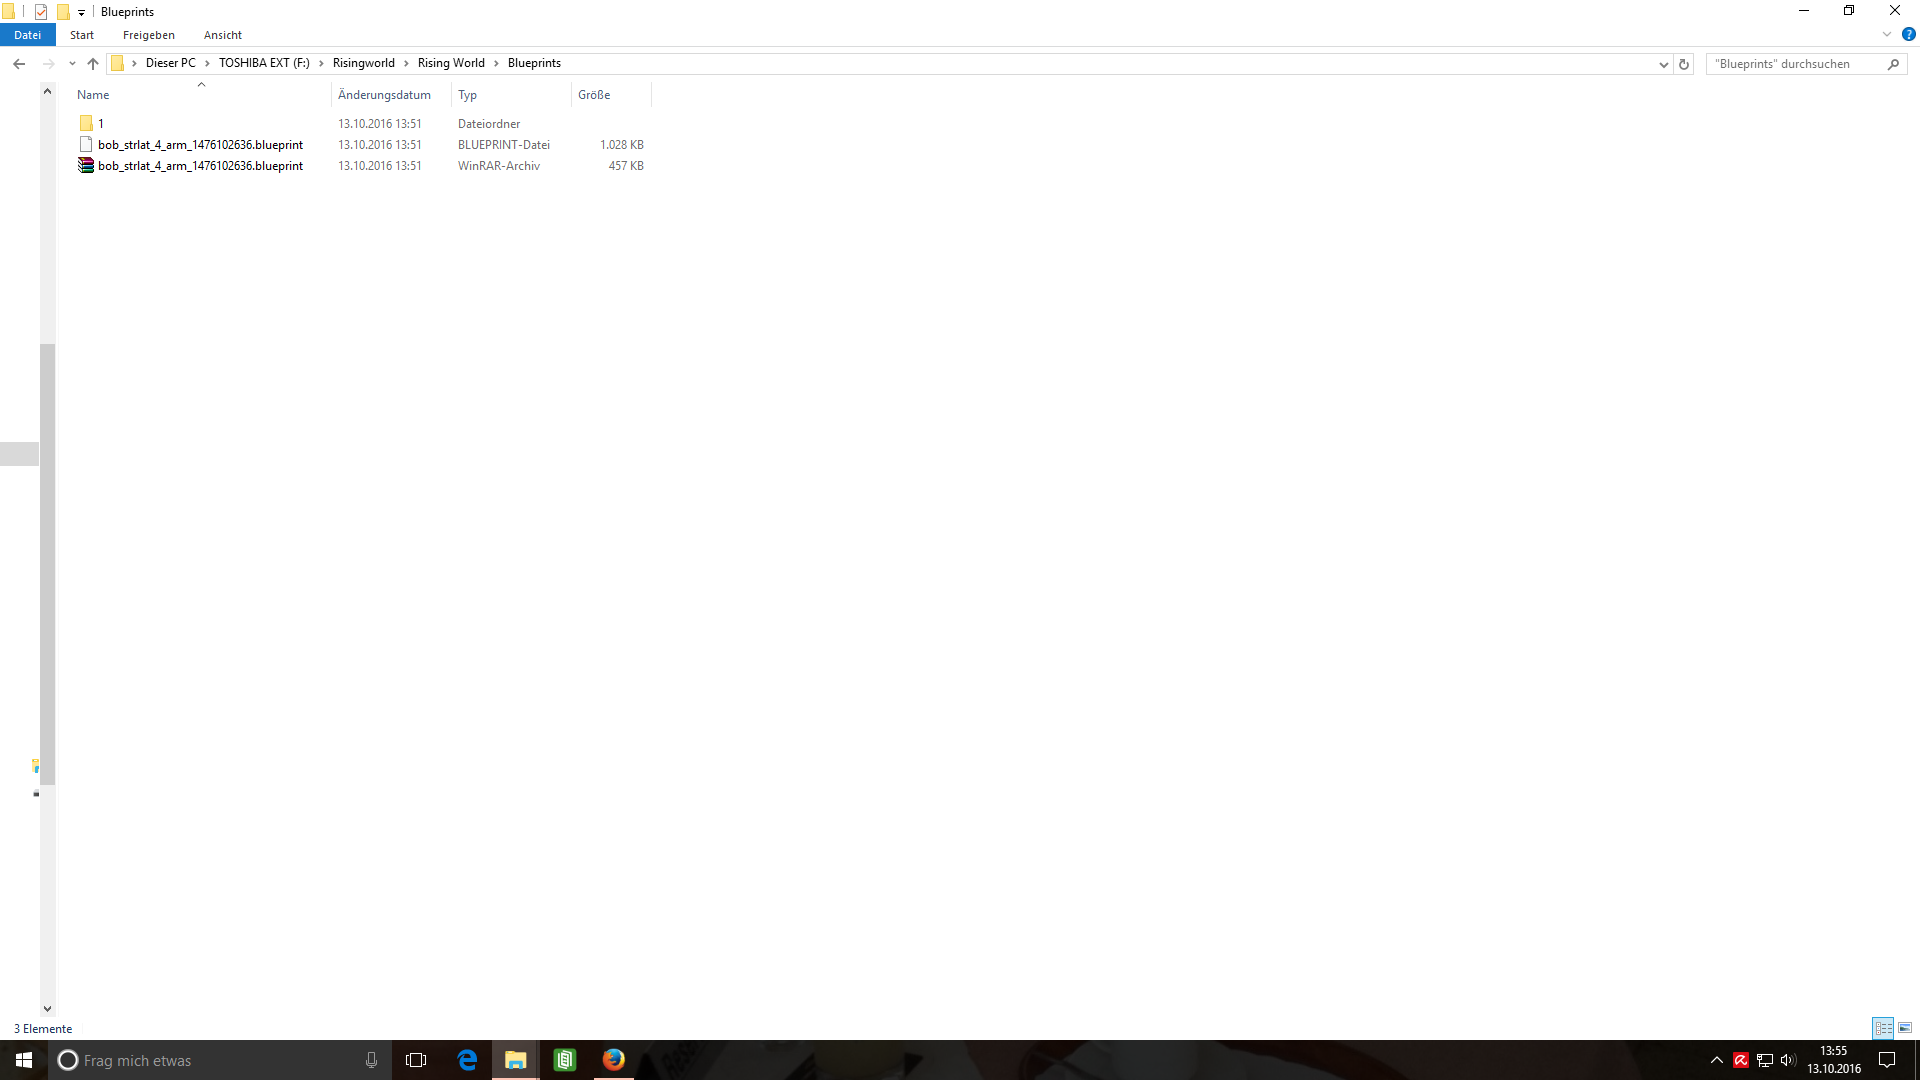Open the Firefox taskbar icon
The image size is (1920, 1080).
613,1060
